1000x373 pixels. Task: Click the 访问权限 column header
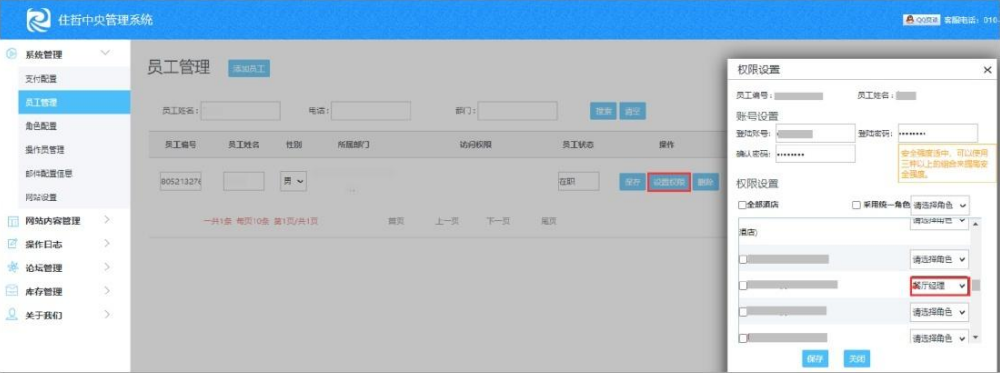(476, 145)
